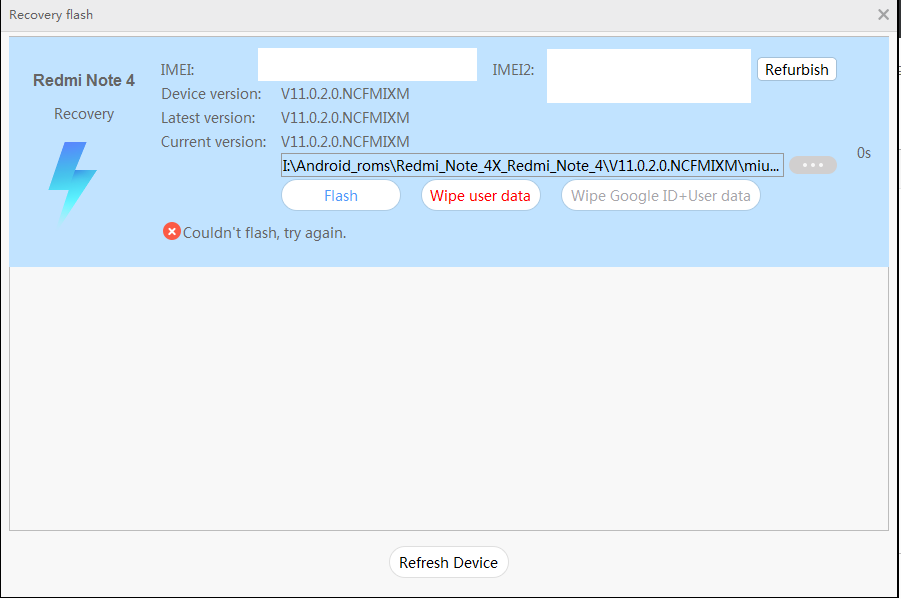
Task: Click the Refurbish button
Action: point(796,70)
